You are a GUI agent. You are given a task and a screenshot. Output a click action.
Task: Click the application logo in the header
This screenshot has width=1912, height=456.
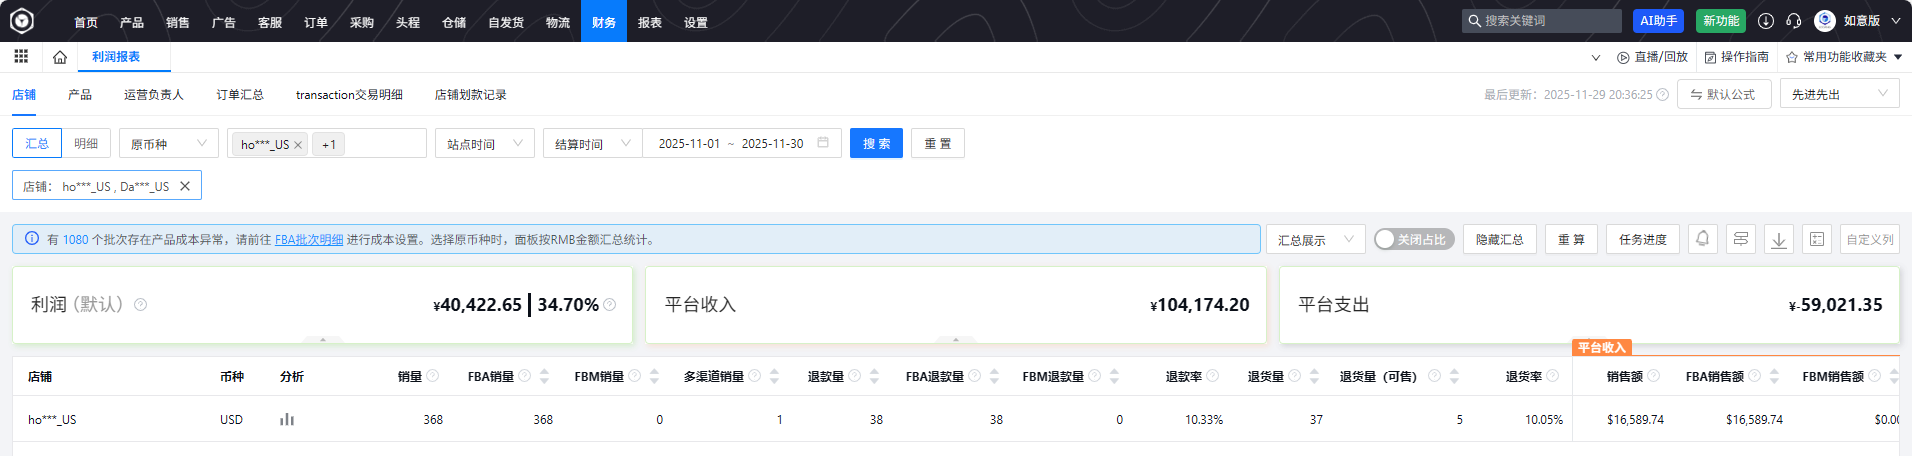(22, 20)
